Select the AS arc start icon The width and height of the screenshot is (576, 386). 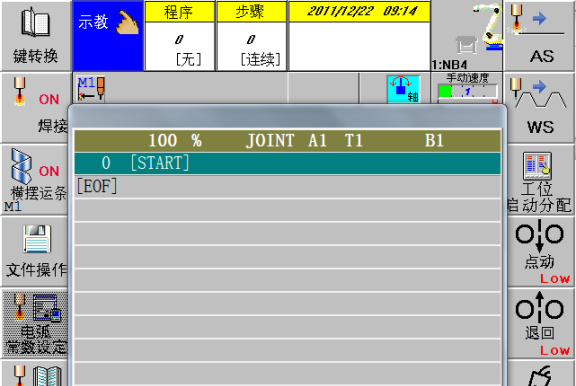coord(539,36)
